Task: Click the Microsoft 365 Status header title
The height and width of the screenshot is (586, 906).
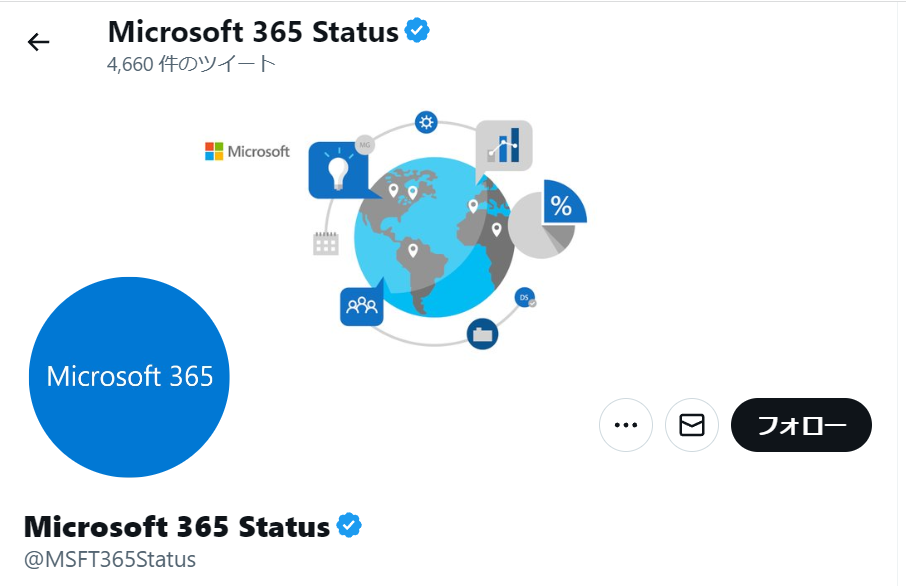Action: click(253, 32)
